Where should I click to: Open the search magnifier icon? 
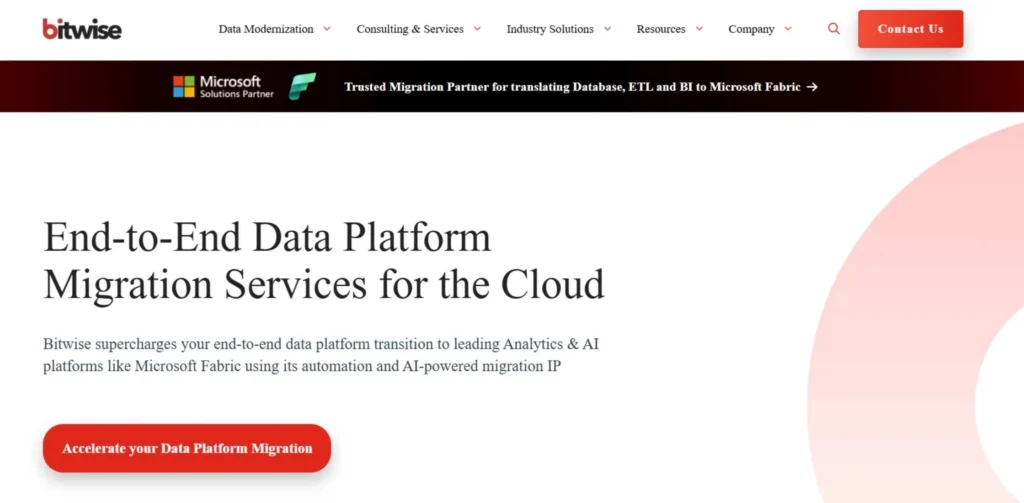click(x=834, y=29)
